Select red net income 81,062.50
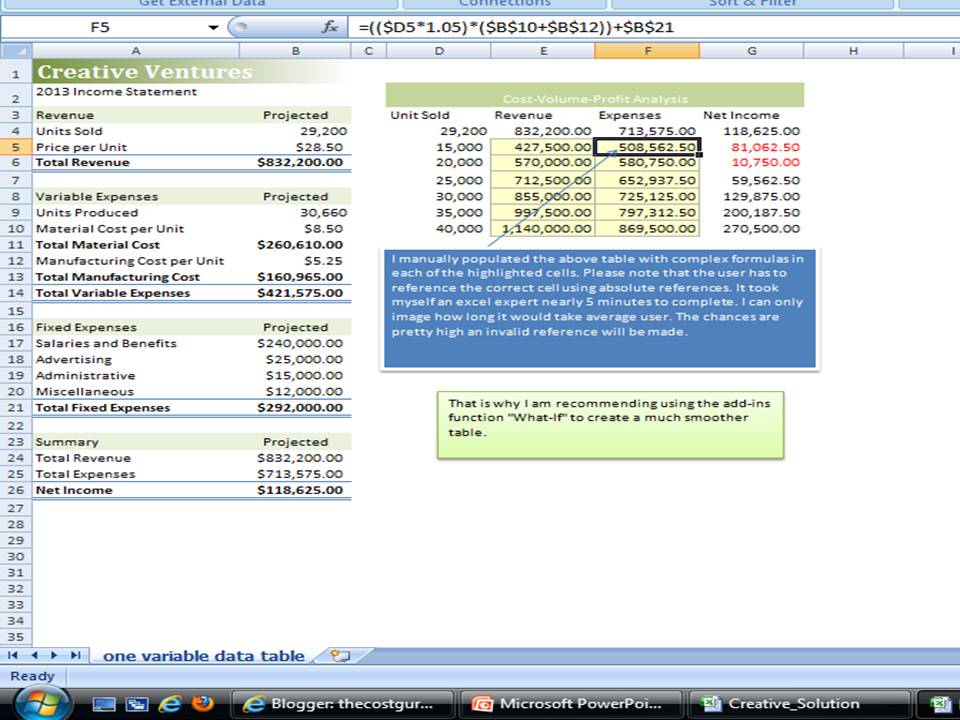960x720 pixels. pyautogui.click(x=751, y=147)
